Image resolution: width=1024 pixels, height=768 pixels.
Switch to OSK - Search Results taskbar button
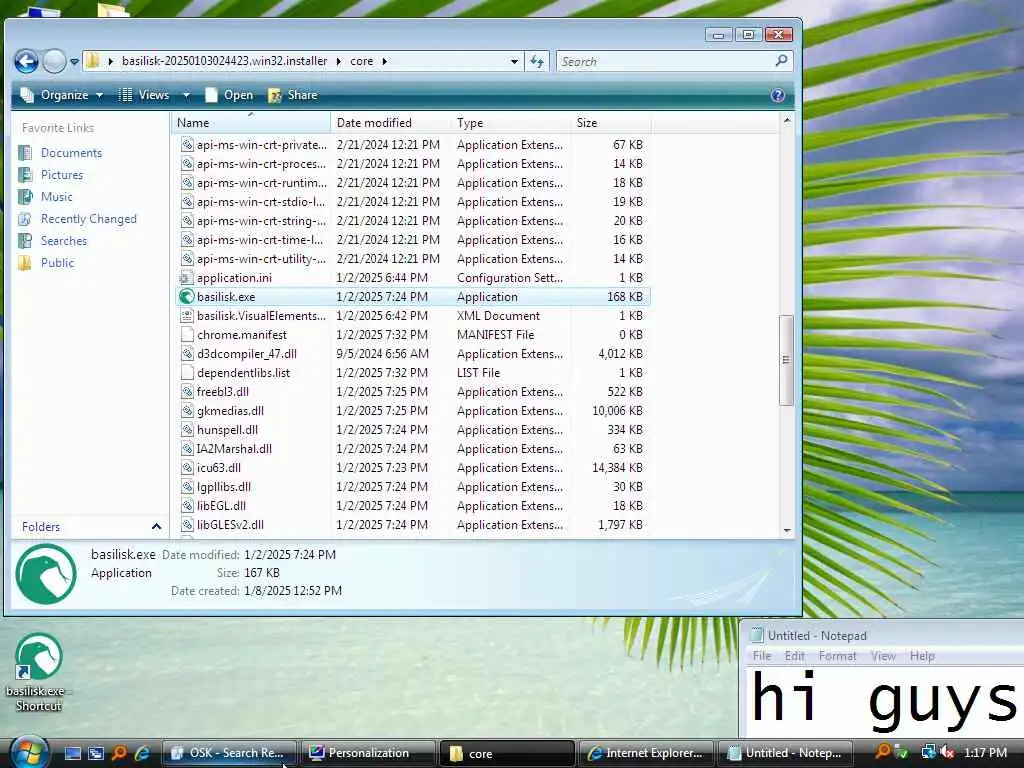pos(229,753)
